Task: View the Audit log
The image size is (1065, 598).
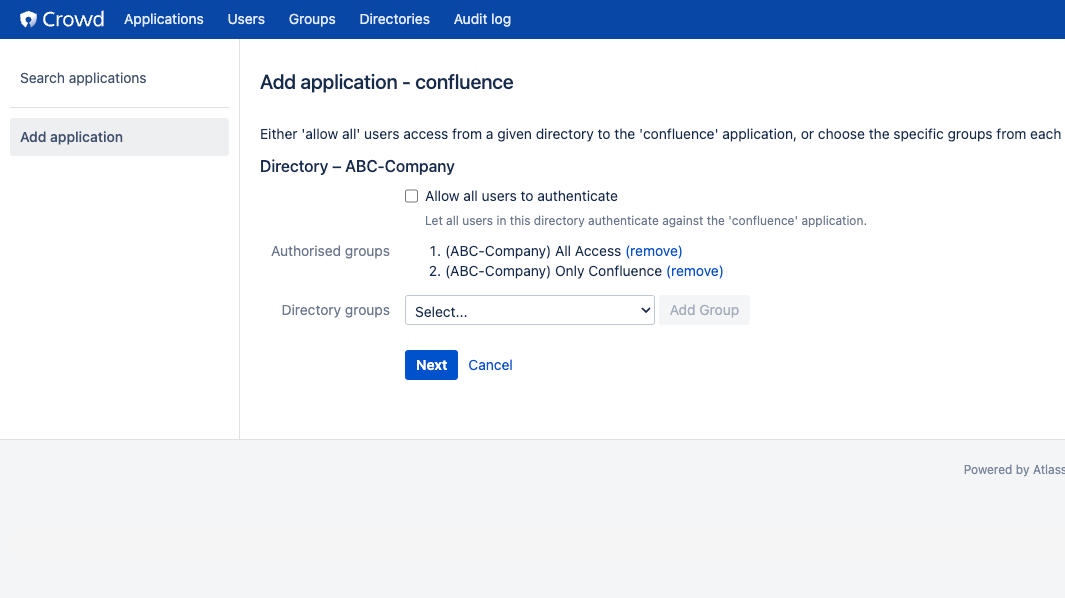Action: click(x=482, y=19)
